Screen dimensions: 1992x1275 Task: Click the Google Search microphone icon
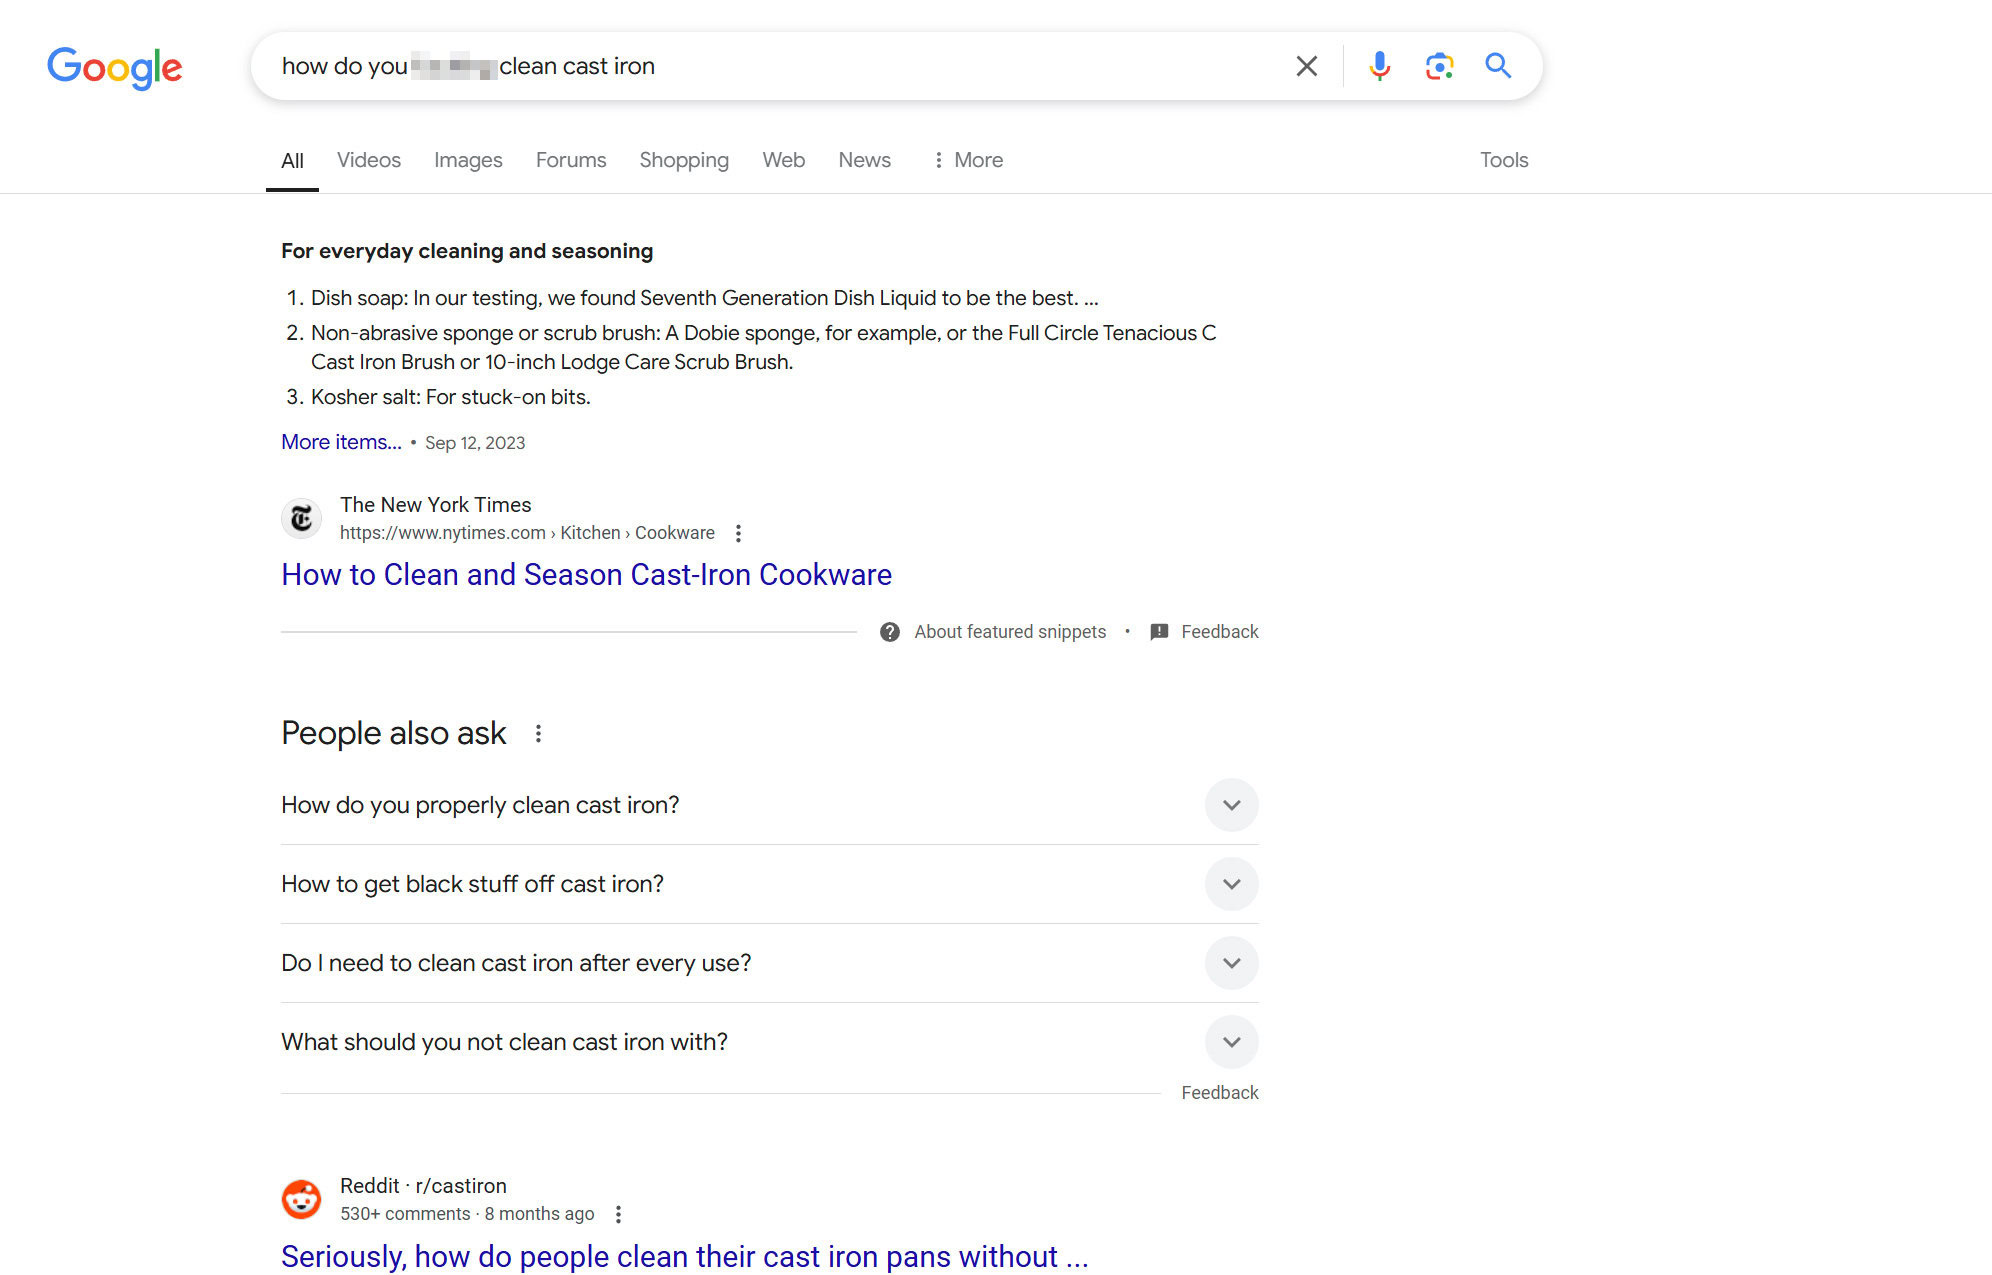click(x=1378, y=65)
